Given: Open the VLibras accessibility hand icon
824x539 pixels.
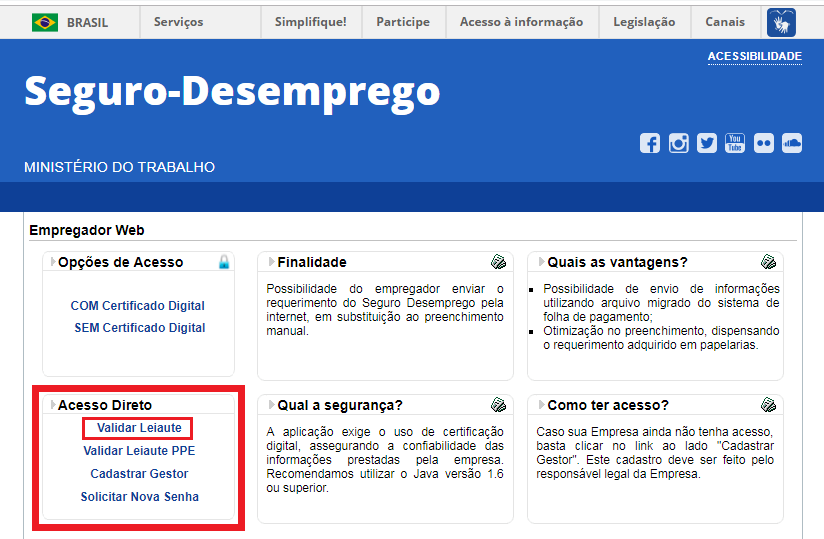Looking at the screenshot, I should coord(781,23).
